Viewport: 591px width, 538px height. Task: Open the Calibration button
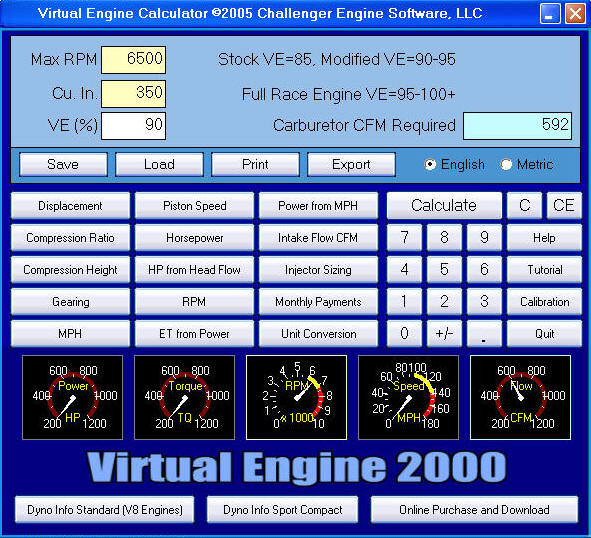point(544,302)
